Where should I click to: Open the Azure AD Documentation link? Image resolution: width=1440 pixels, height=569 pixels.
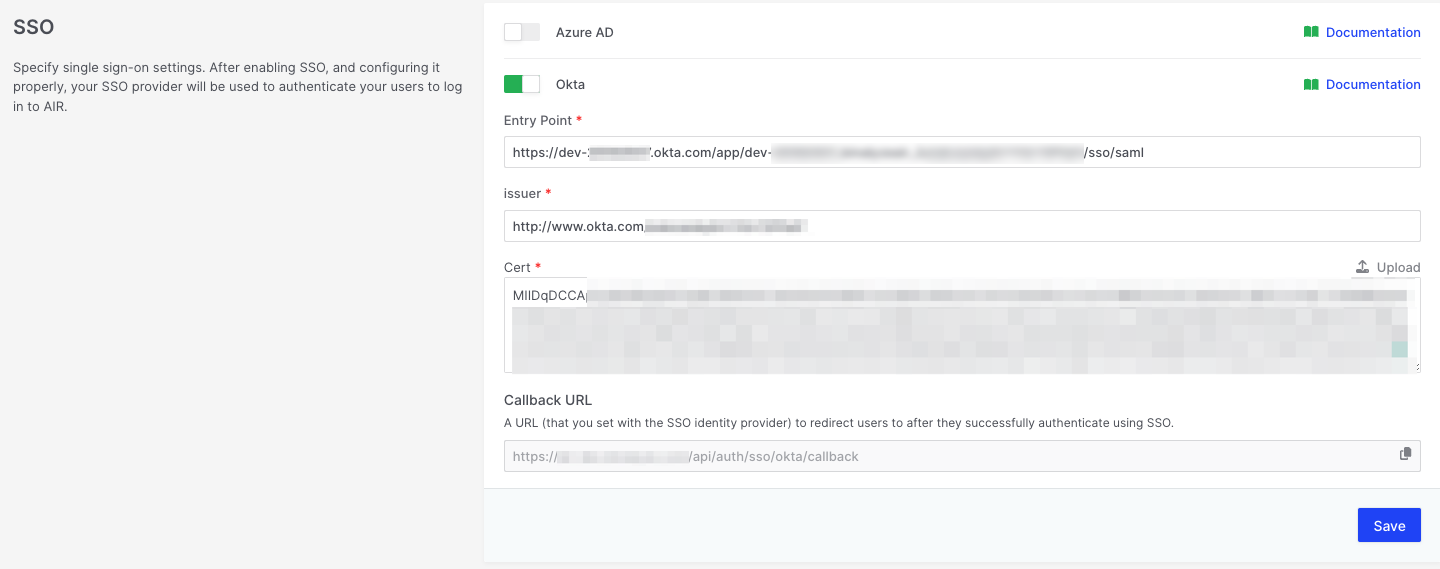(1372, 32)
